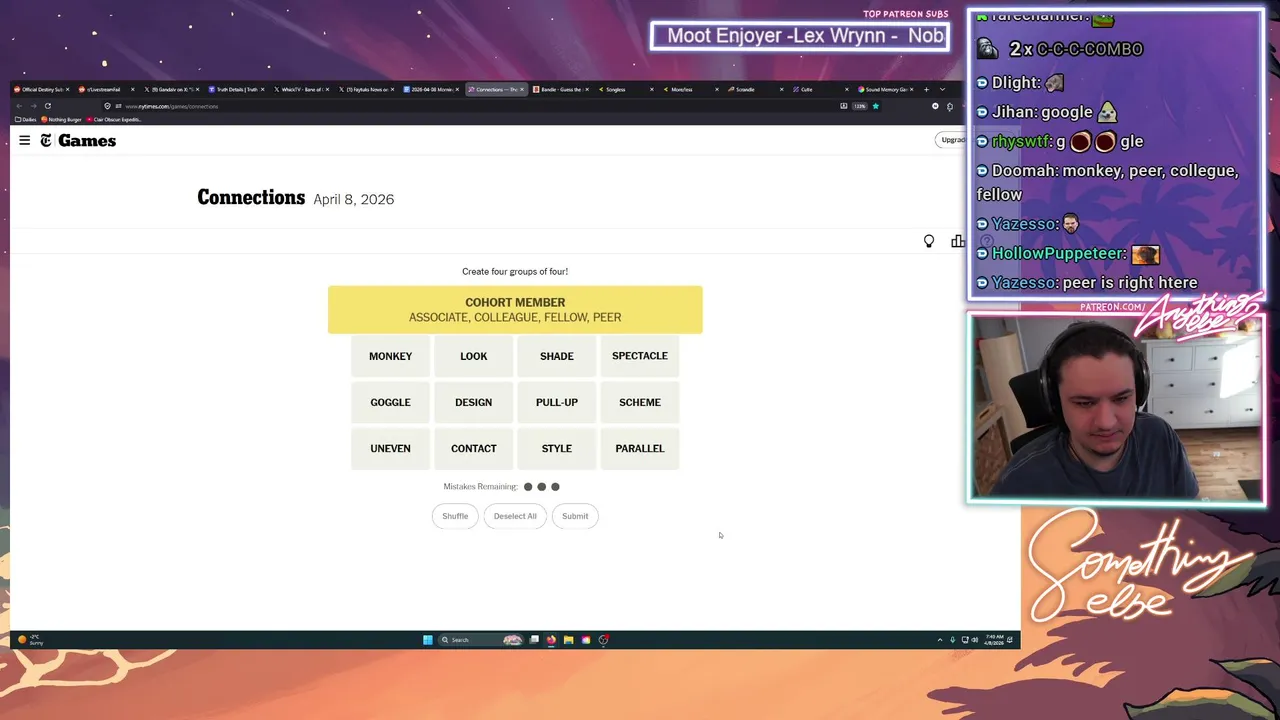The image size is (1280, 720).
Task: Select the SCHEME word tile
Action: pyautogui.click(x=639, y=402)
